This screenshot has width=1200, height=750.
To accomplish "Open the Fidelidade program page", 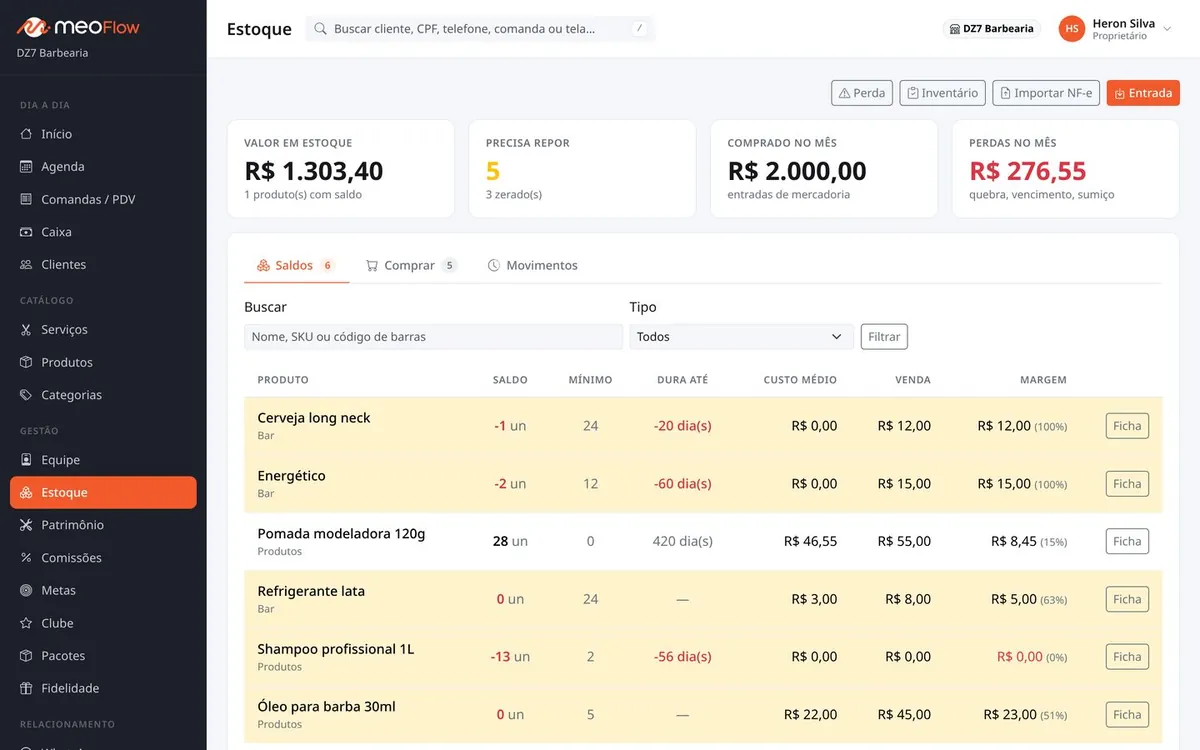I will pos(103,688).
